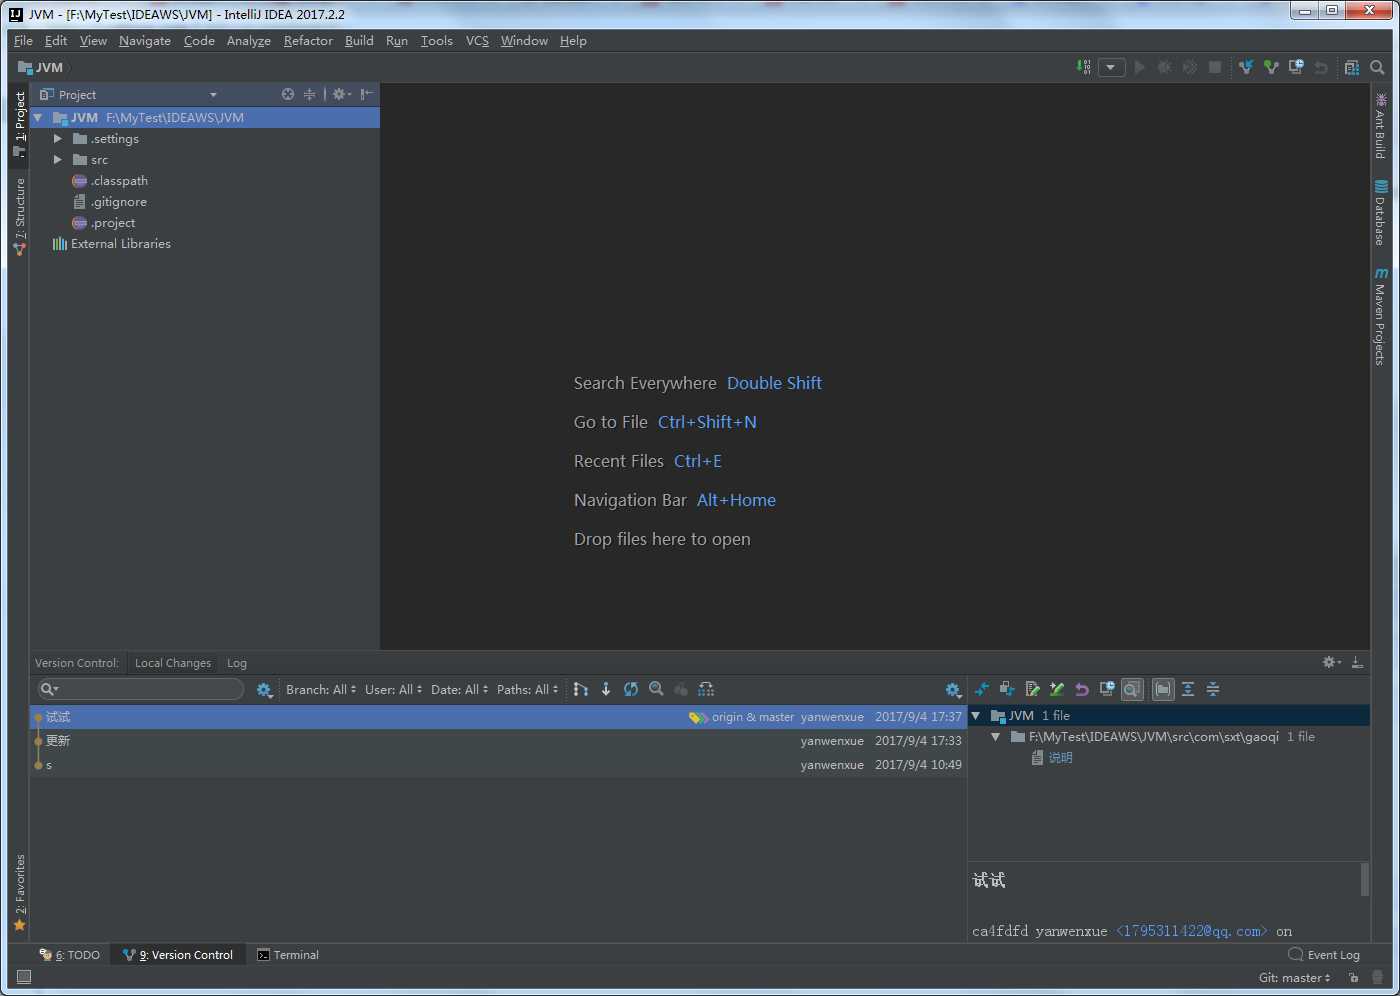Open the Paths: All filter dropdown
This screenshot has width=1400, height=996.
(528, 690)
